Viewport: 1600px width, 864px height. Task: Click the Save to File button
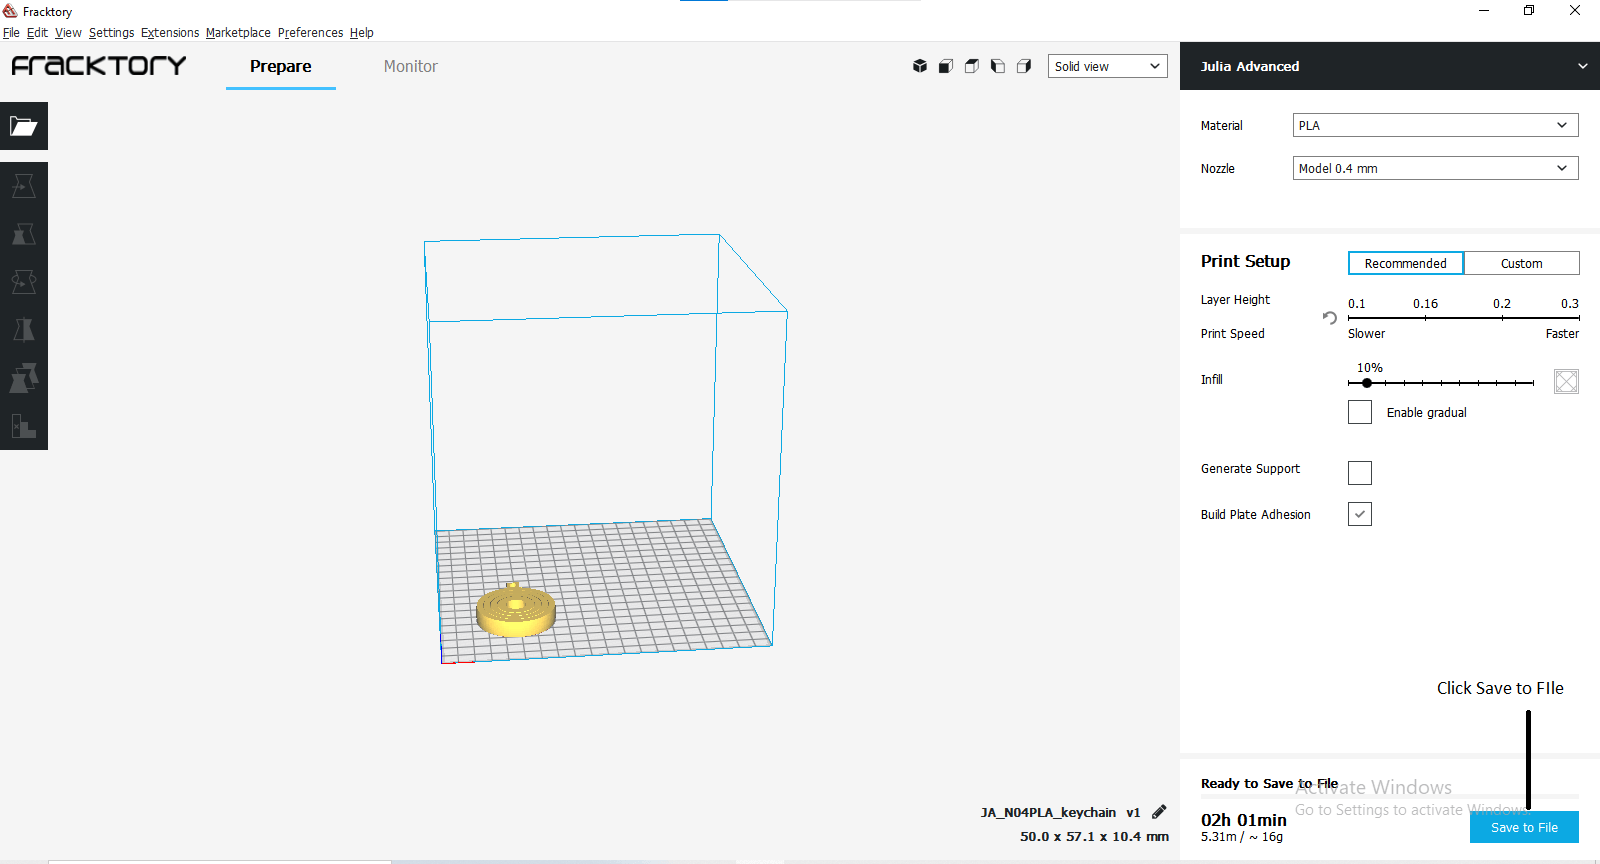[x=1524, y=827]
